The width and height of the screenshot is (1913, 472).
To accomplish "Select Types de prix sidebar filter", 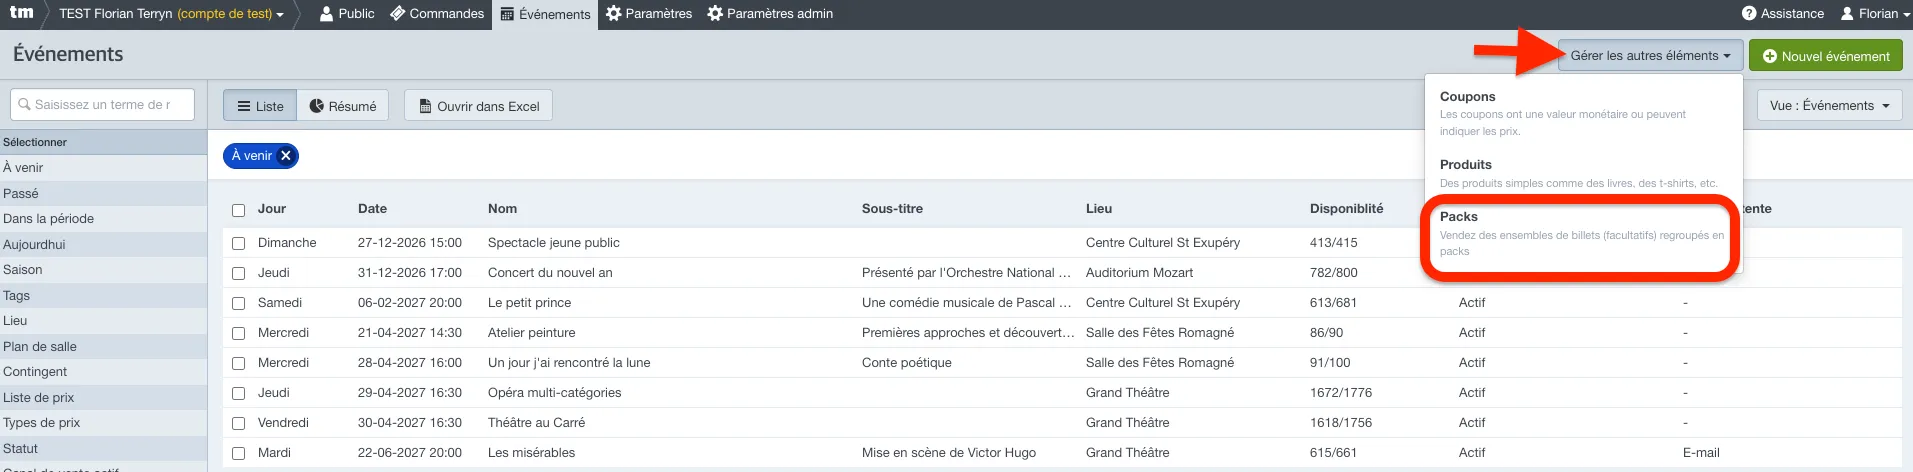I will 103,423.
